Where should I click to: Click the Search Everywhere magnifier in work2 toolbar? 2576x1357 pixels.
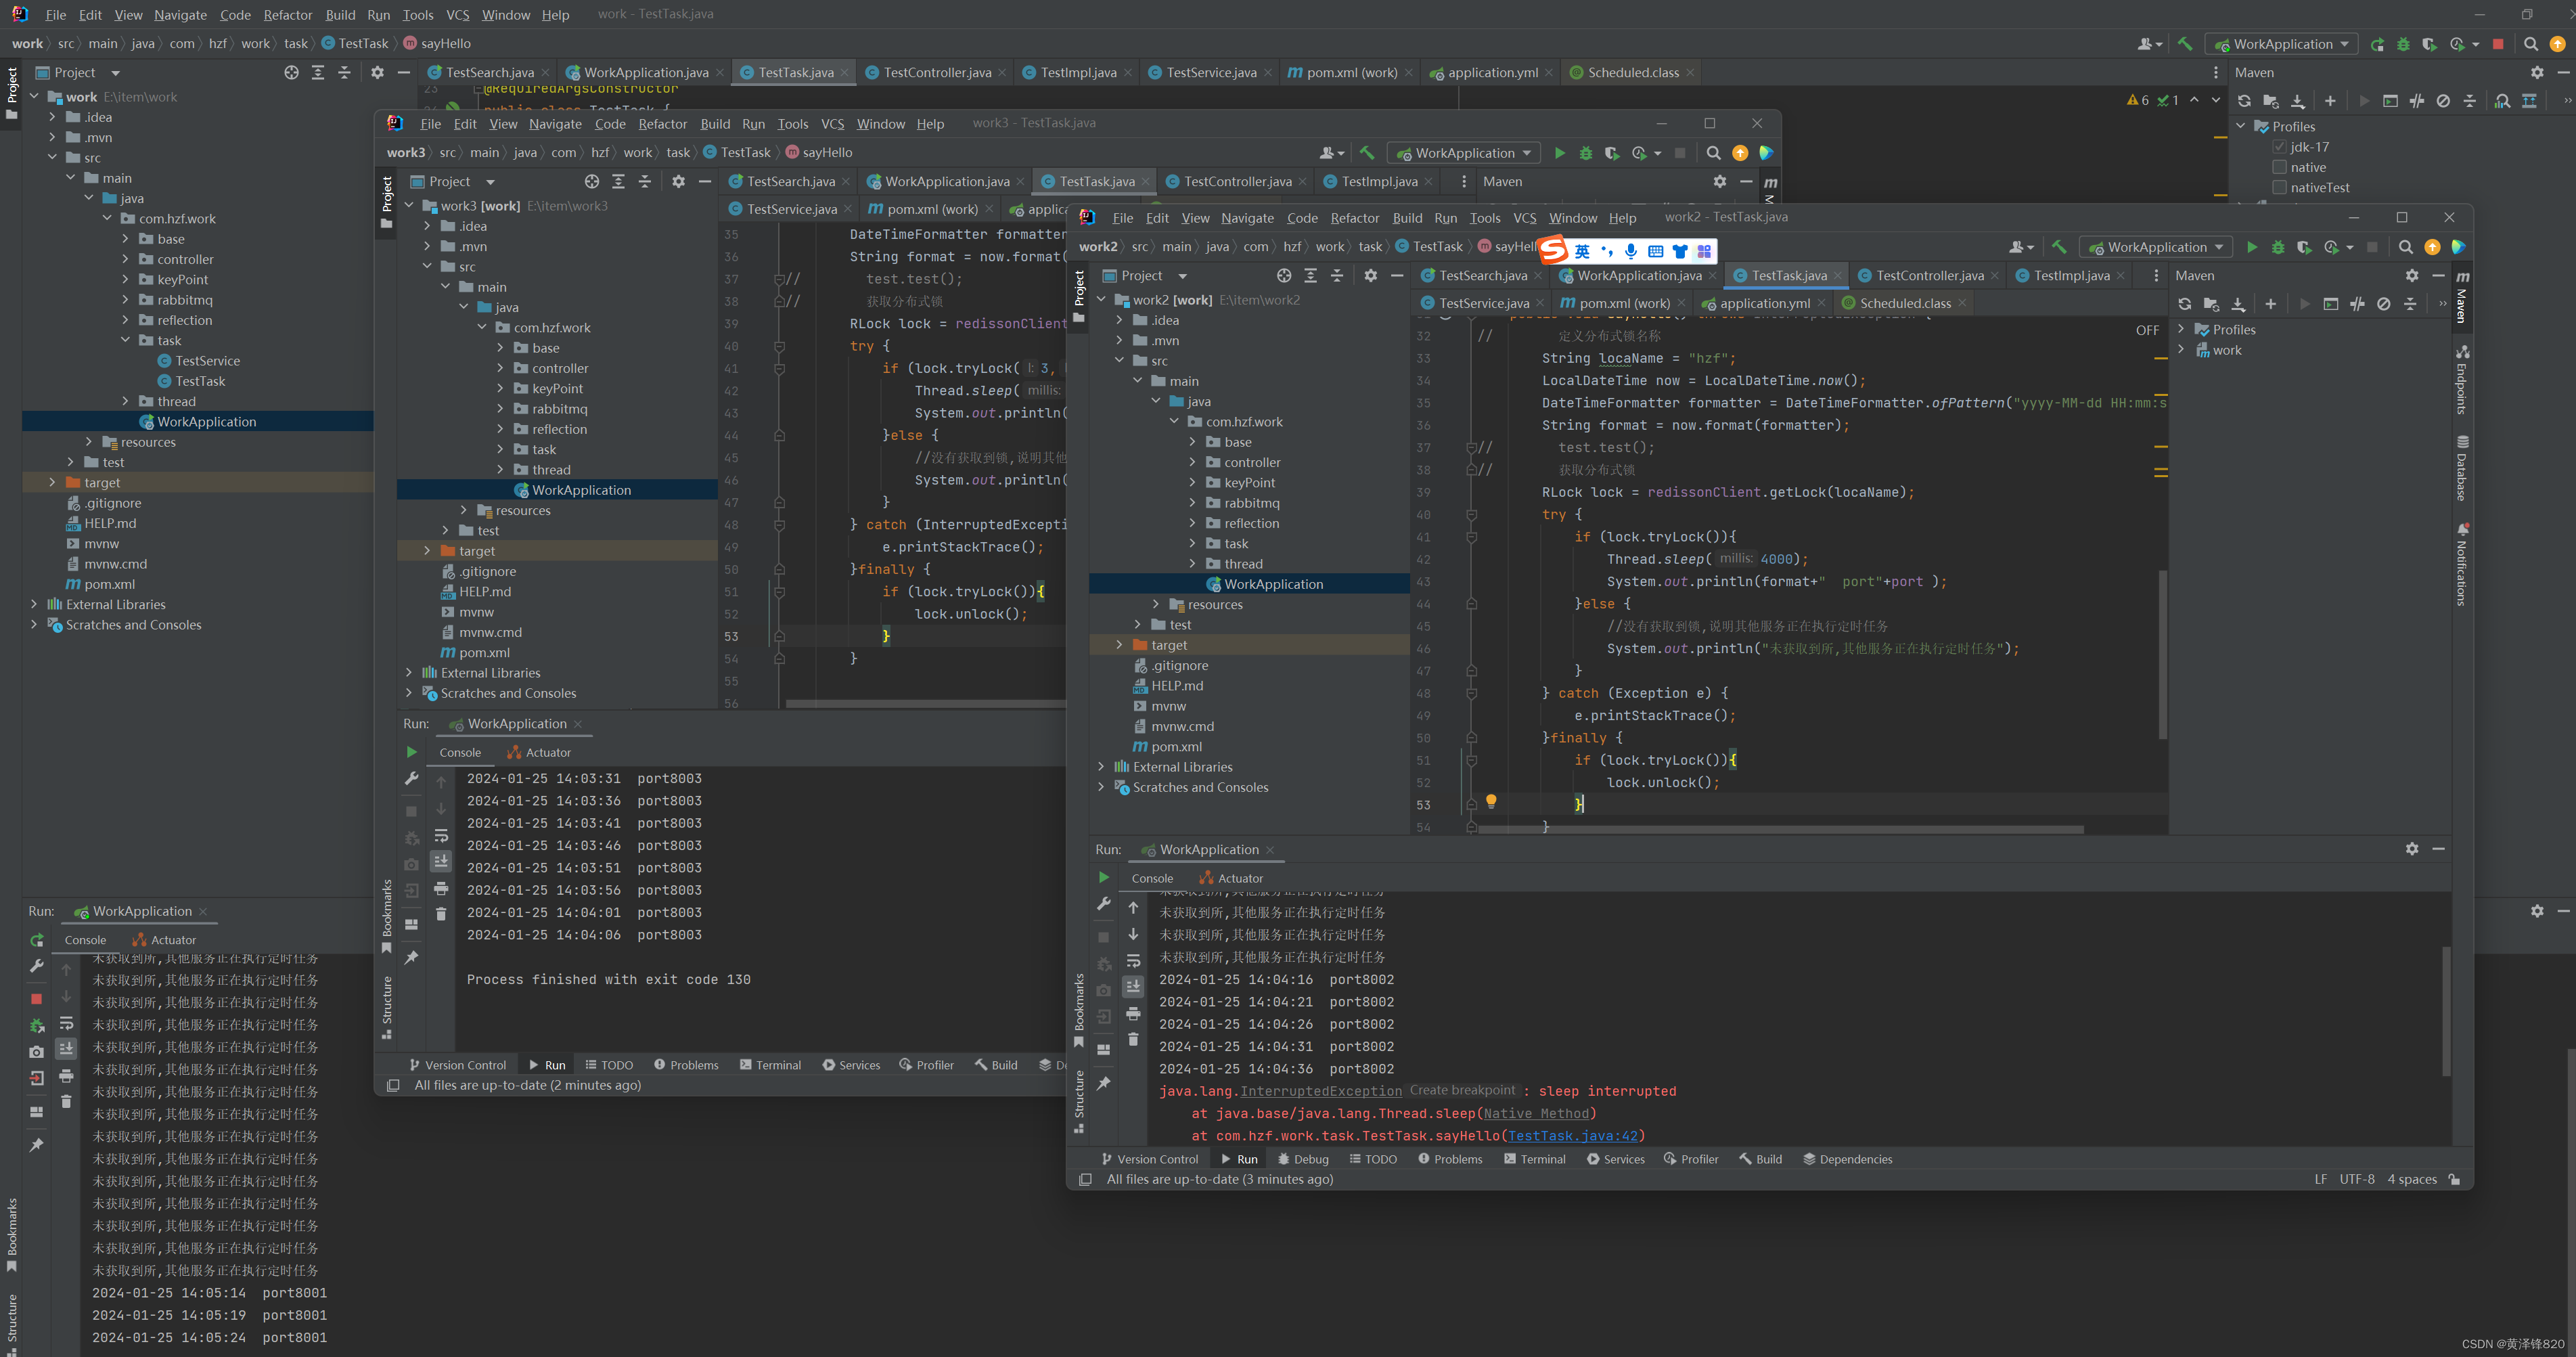pyautogui.click(x=2405, y=247)
